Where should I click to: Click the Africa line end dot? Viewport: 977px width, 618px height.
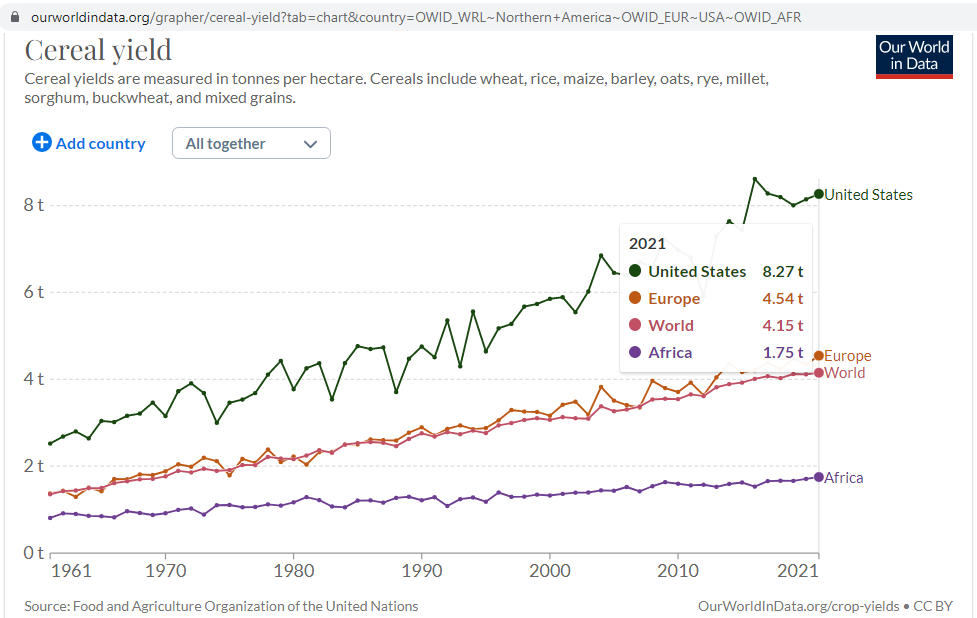point(819,477)
